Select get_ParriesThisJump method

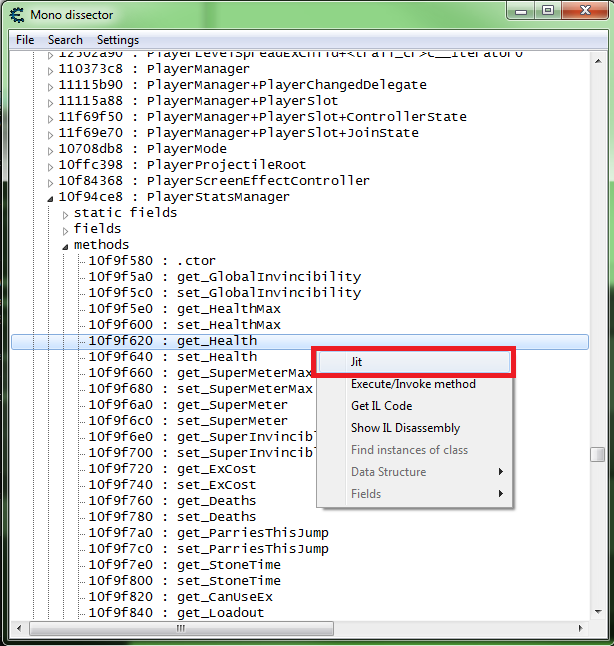(x=209, y=533)
